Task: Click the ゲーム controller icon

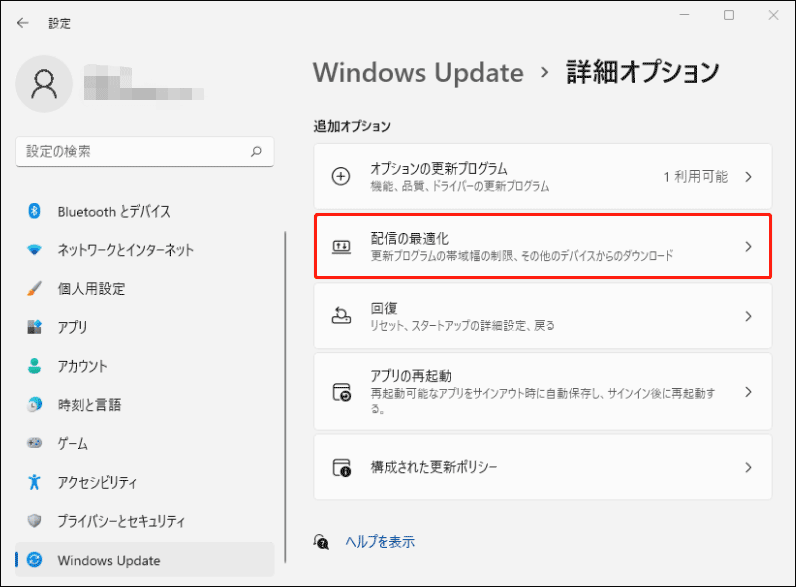Action: [x=34, y=443]
